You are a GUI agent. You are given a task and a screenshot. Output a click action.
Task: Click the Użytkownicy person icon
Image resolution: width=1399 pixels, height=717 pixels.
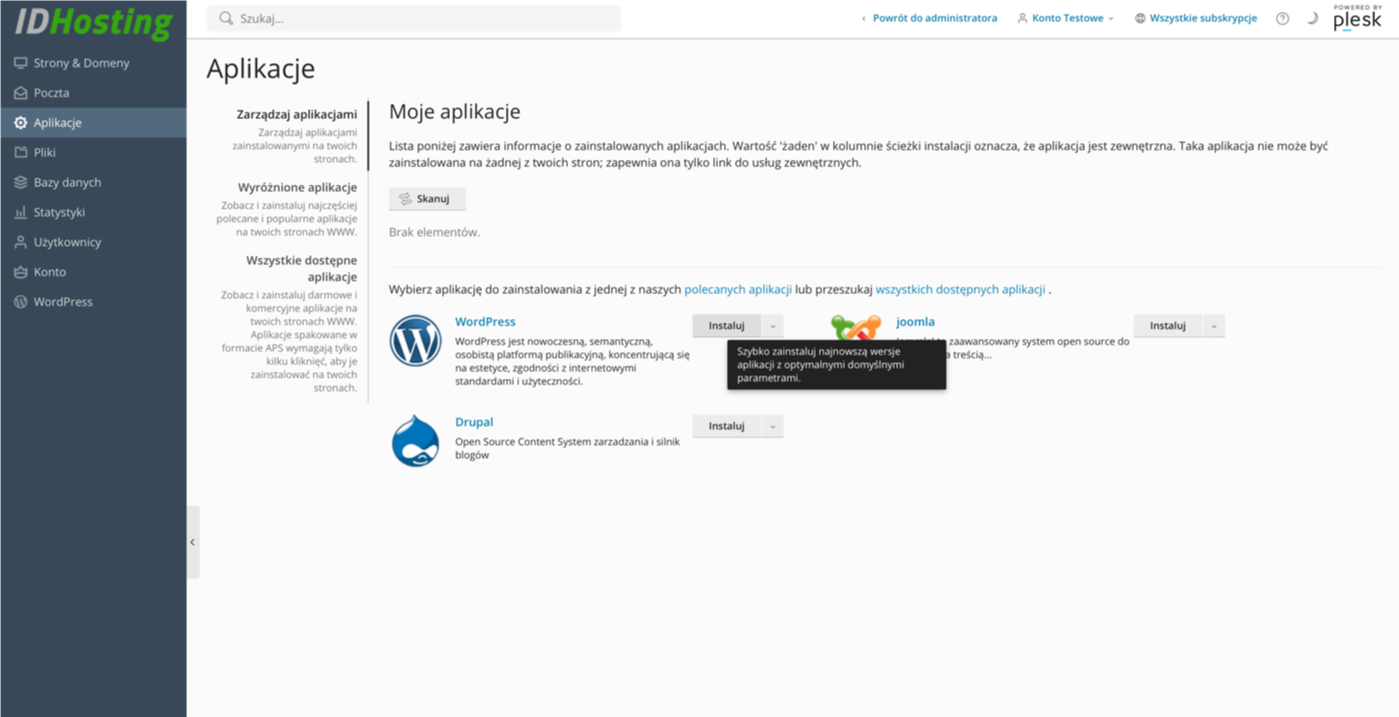(21, 242)
